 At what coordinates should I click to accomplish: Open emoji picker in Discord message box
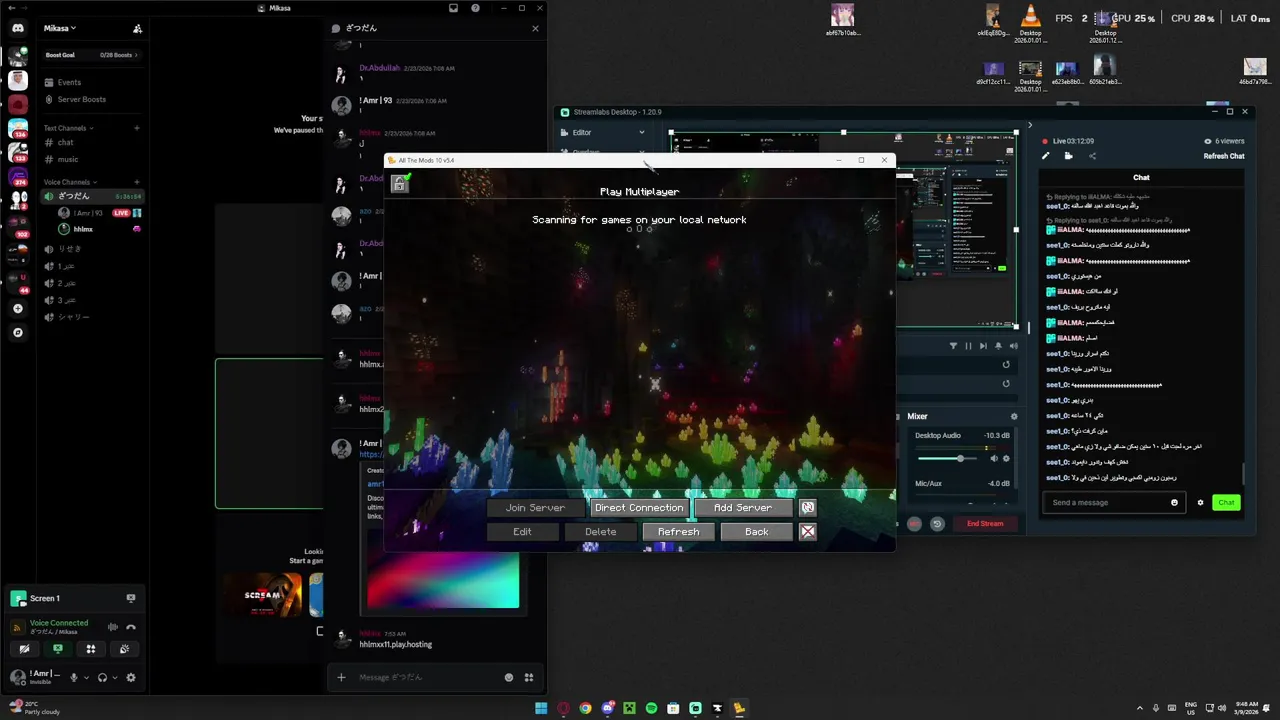[509, 677]
